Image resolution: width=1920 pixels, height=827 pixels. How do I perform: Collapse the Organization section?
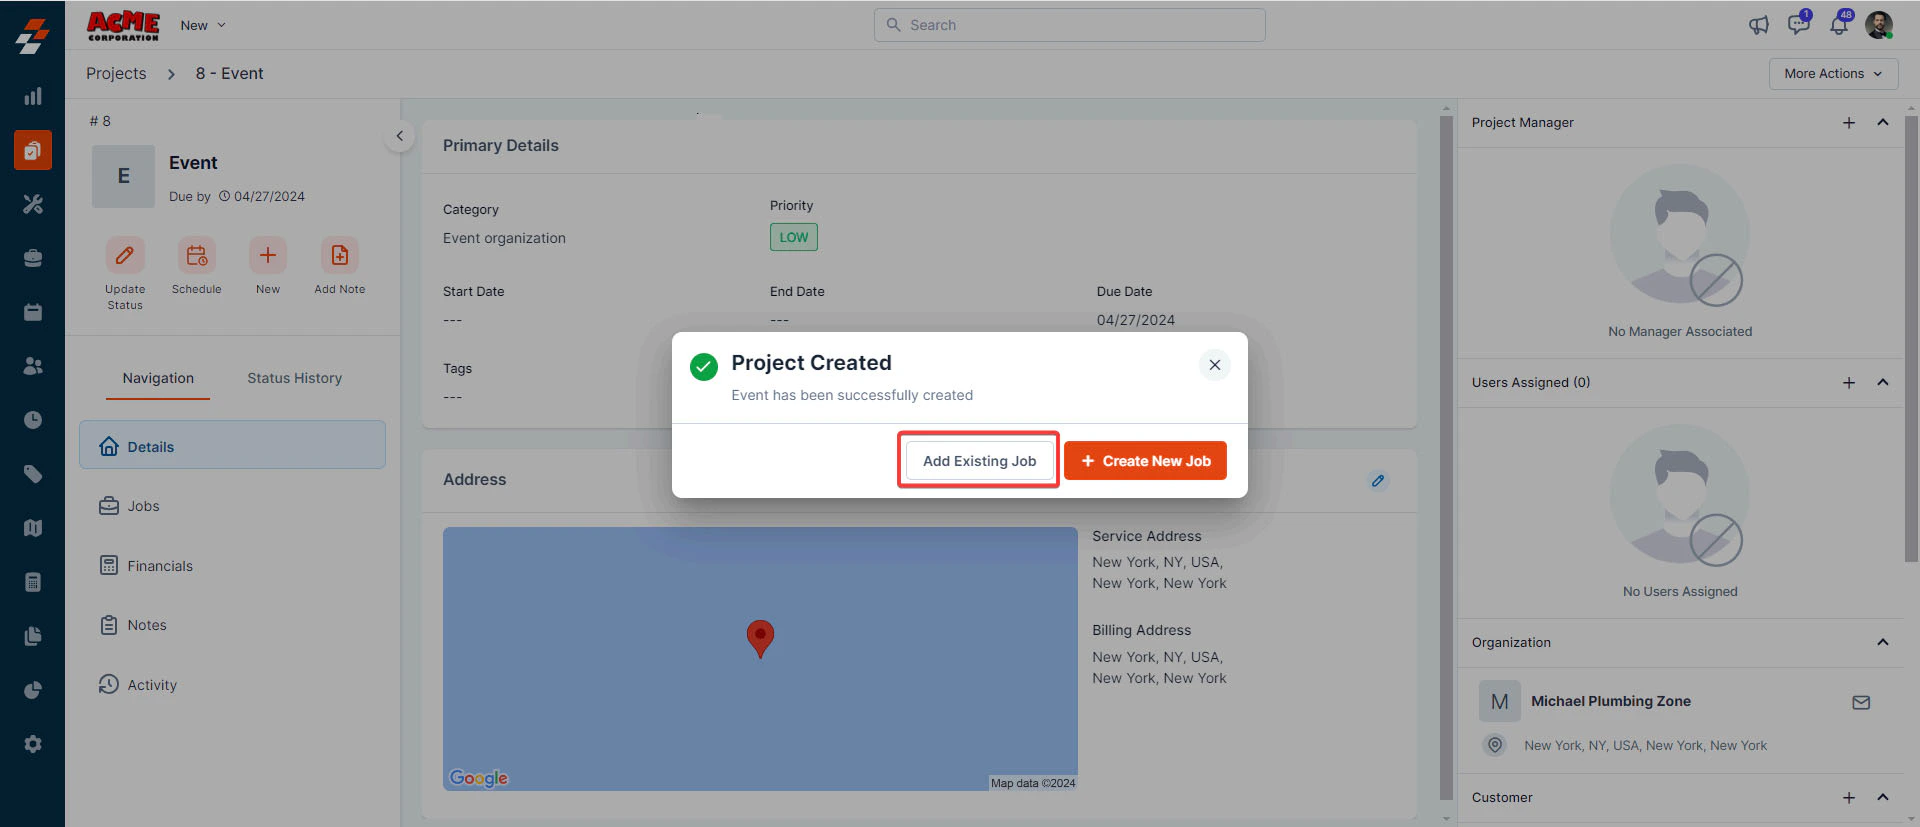pyautogui.click(x=1883, y=642)
